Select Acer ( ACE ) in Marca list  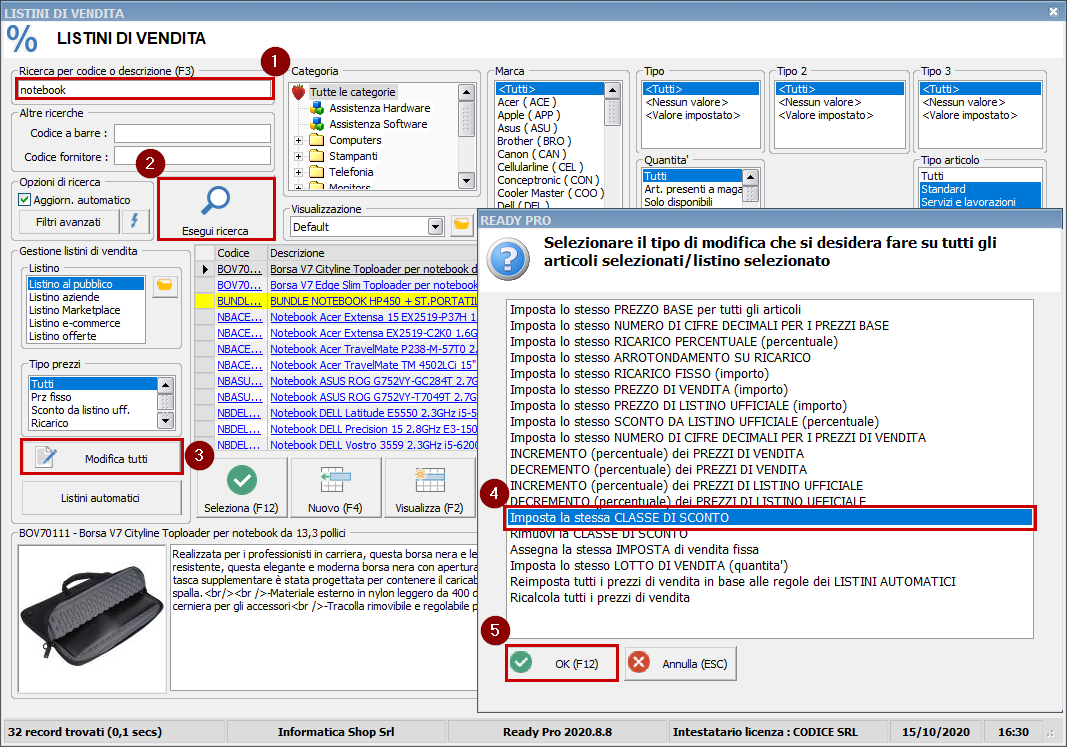(527, 102)
